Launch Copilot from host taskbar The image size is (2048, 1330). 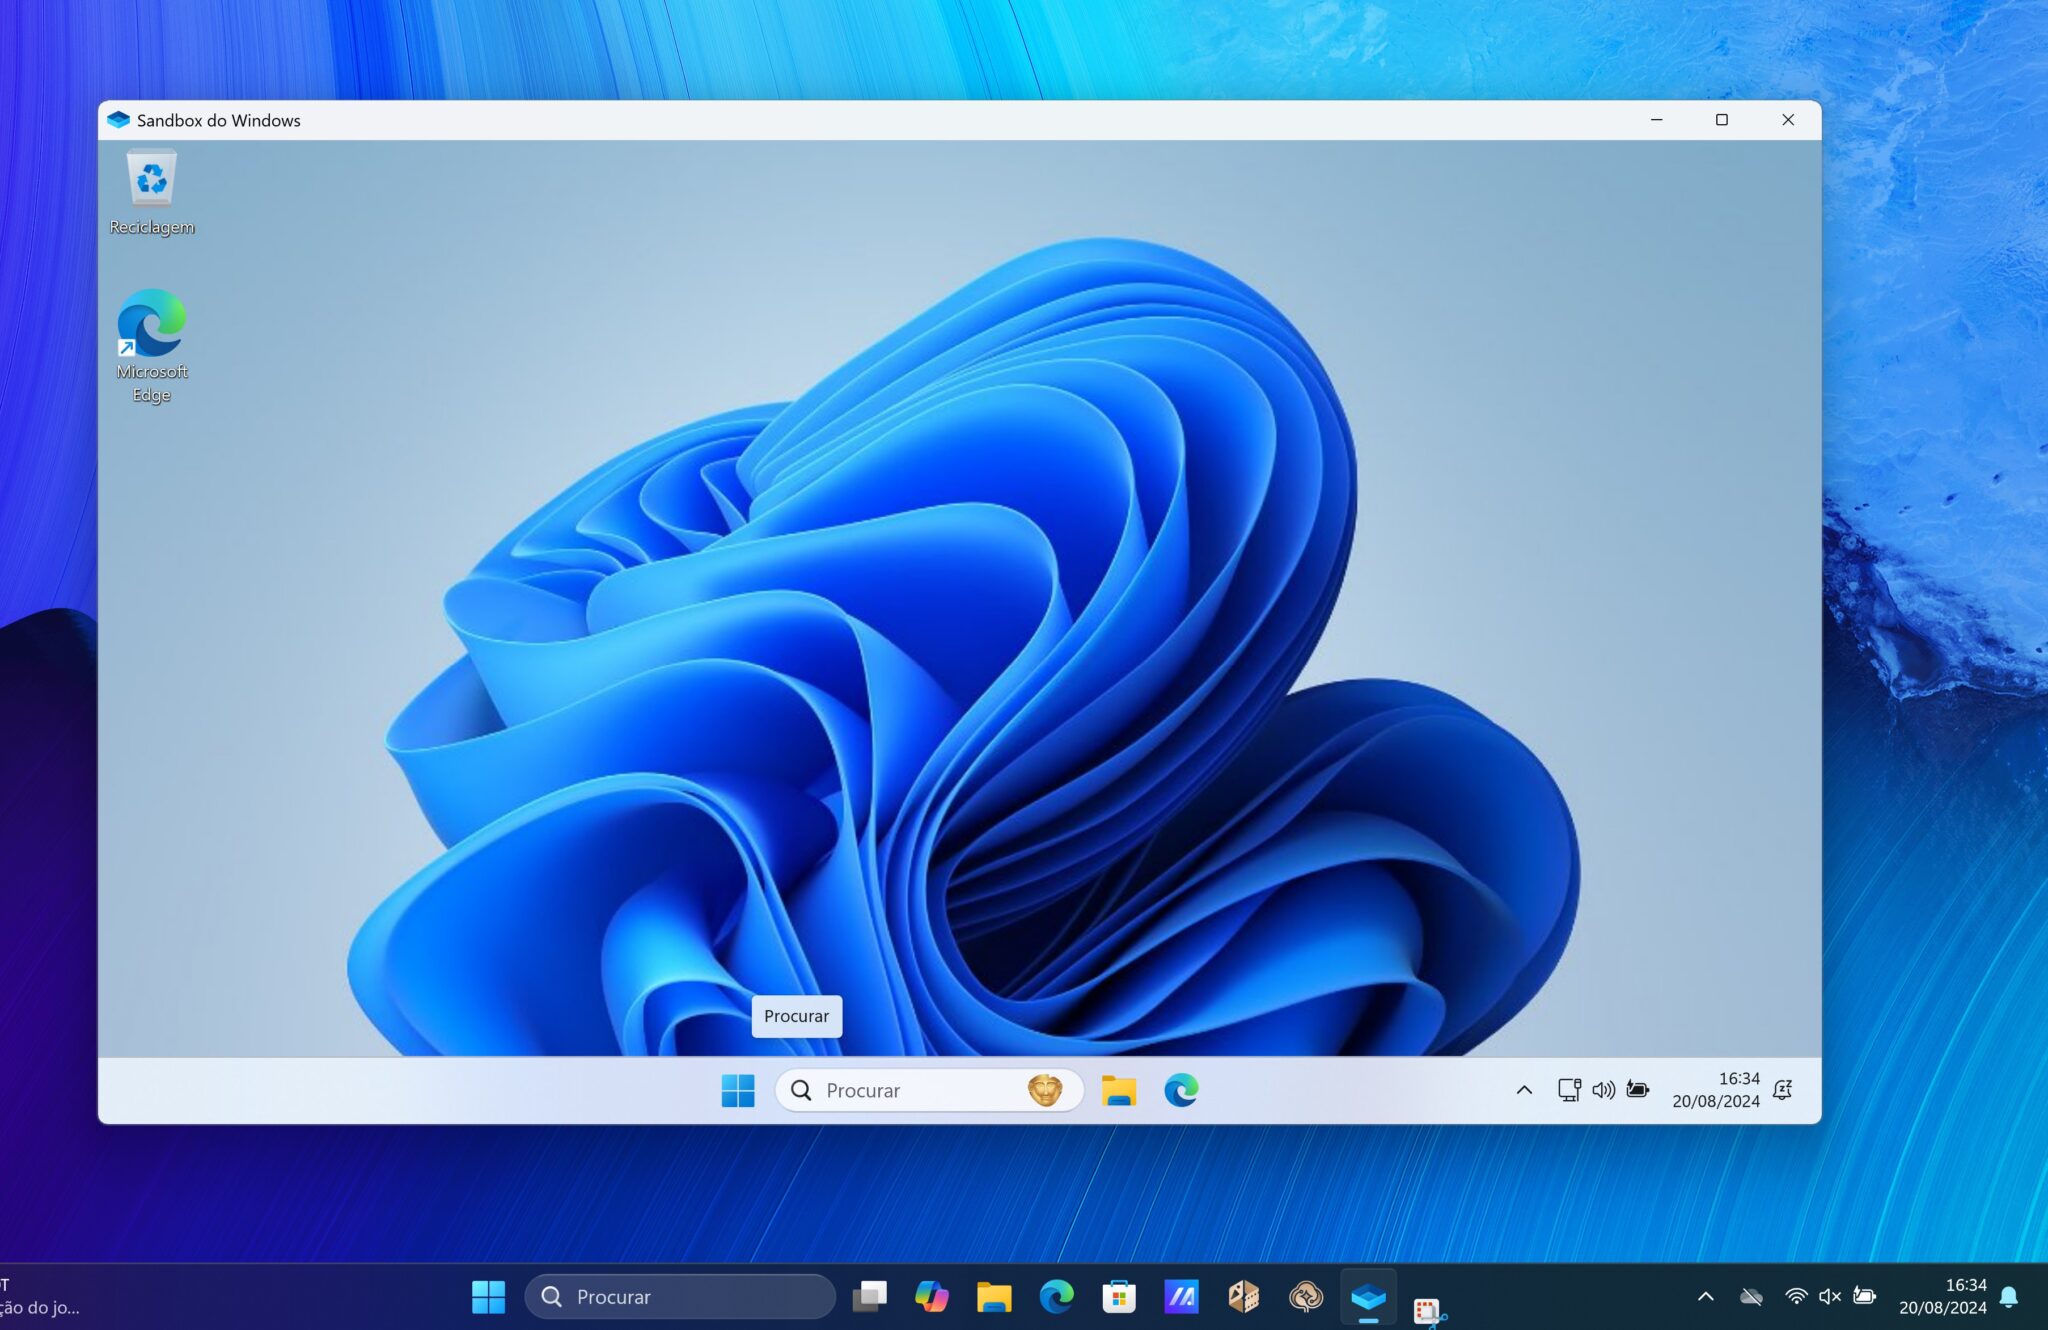click(931, 1297)
